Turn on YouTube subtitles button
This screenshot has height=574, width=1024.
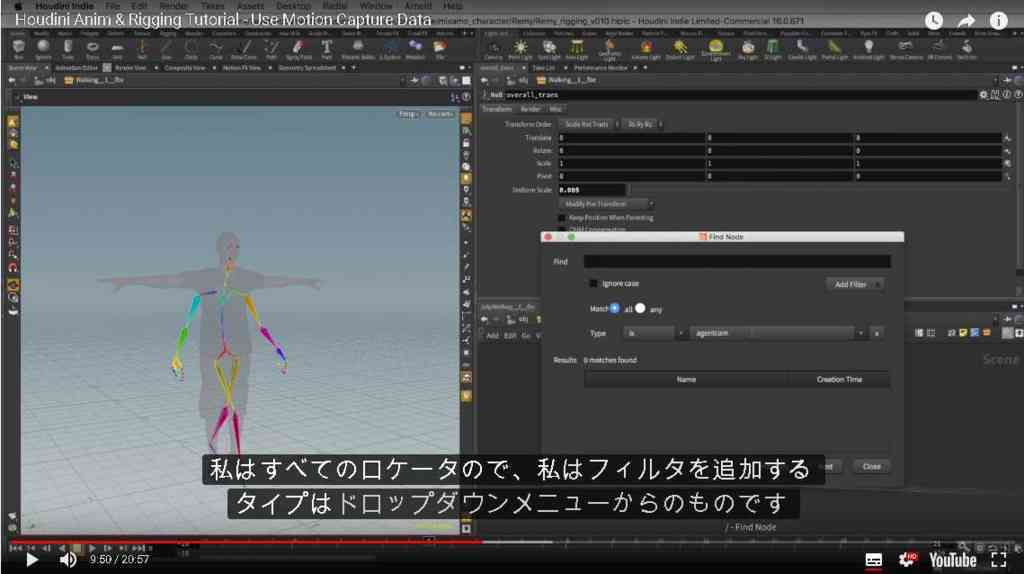click(x=873, y=560)
